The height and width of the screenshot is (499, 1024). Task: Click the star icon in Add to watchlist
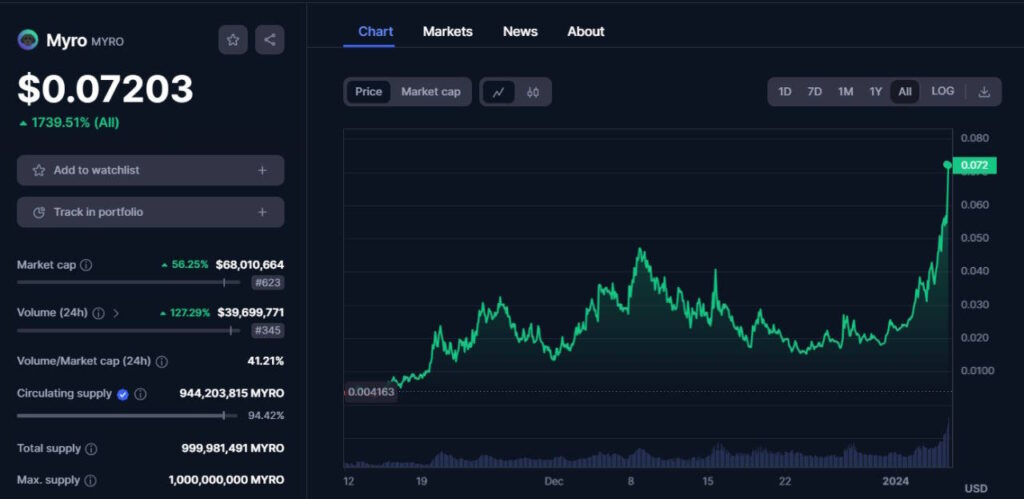39,170
